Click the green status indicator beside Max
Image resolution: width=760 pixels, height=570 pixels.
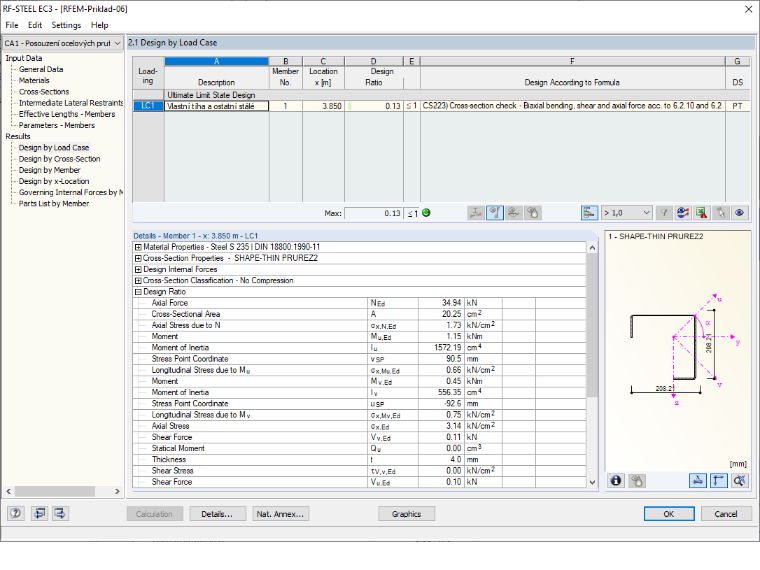[x=426, y=213]
